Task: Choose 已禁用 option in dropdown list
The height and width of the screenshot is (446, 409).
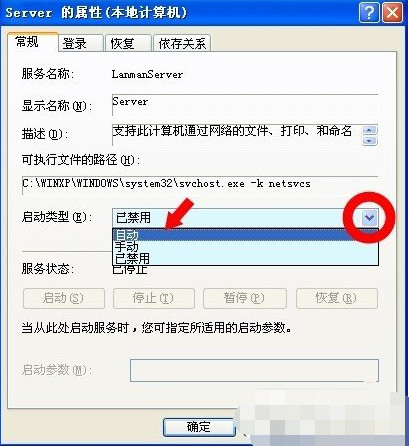Action: 245,258
